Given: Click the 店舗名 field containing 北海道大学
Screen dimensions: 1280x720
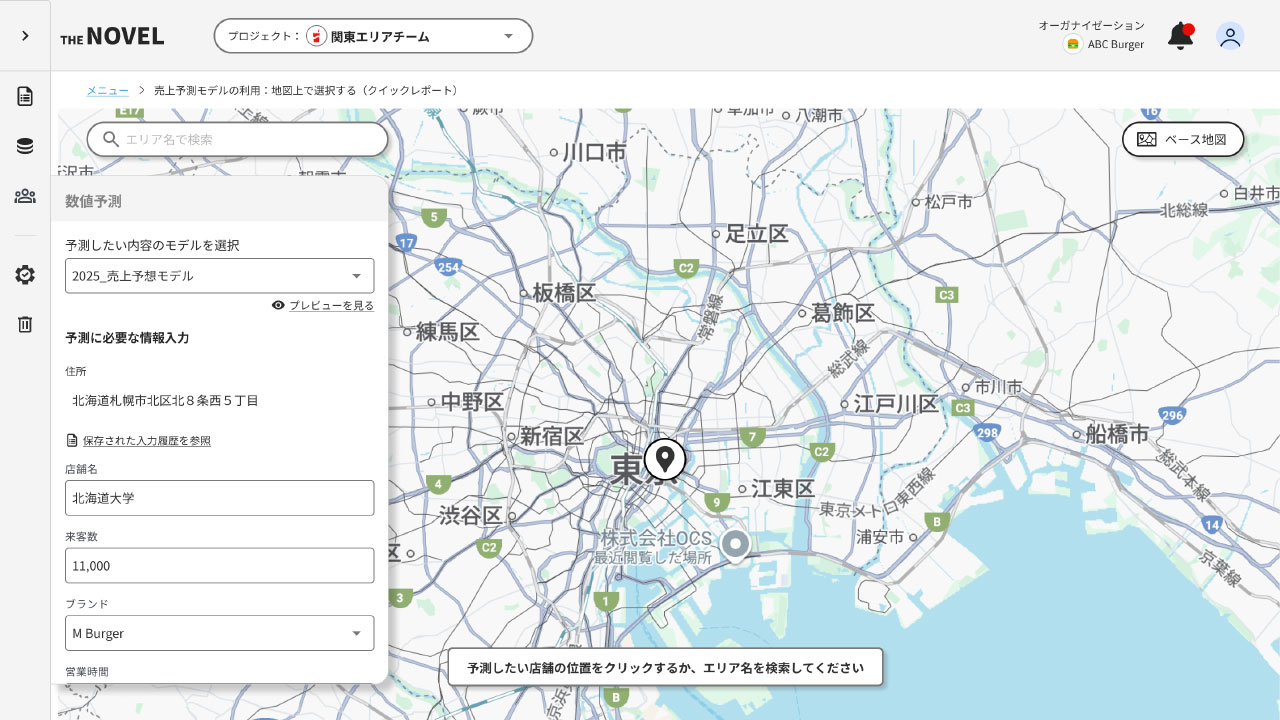Looking at the screenshot, I should [x=220, y=498].
